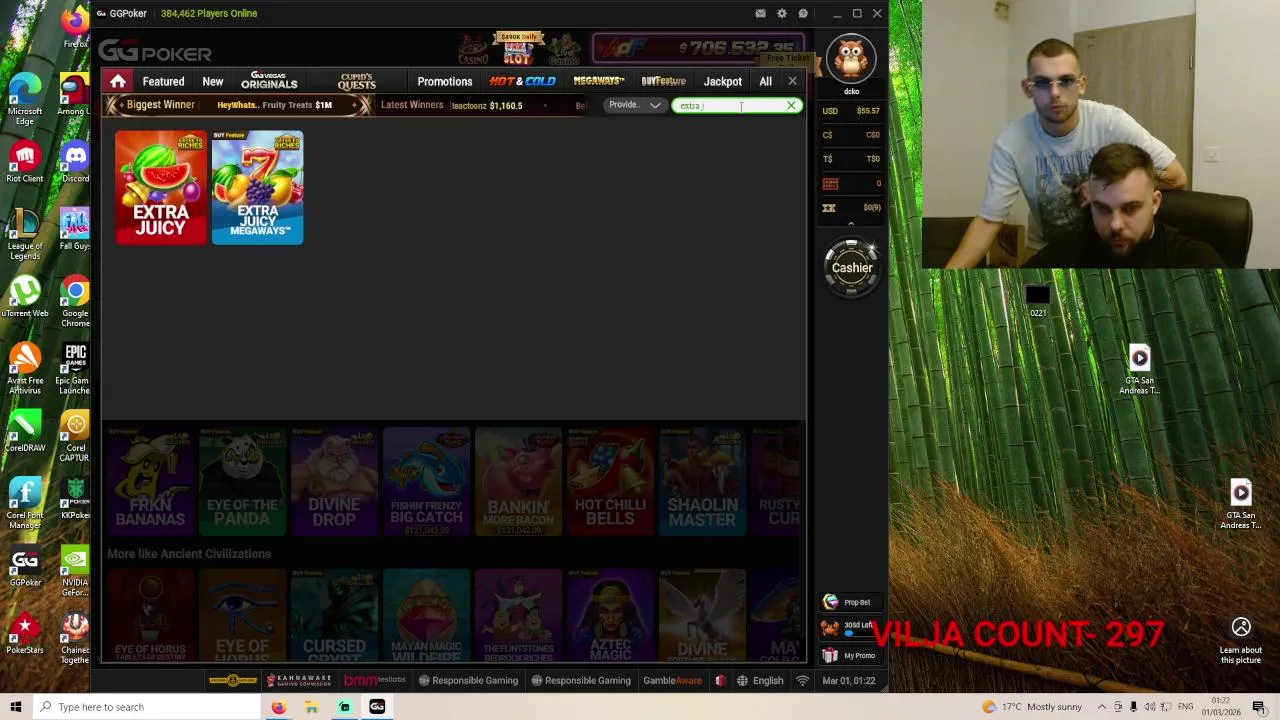1280x720 pixels.
Task: Open the Featured games tab
Action: coord(163,82)
